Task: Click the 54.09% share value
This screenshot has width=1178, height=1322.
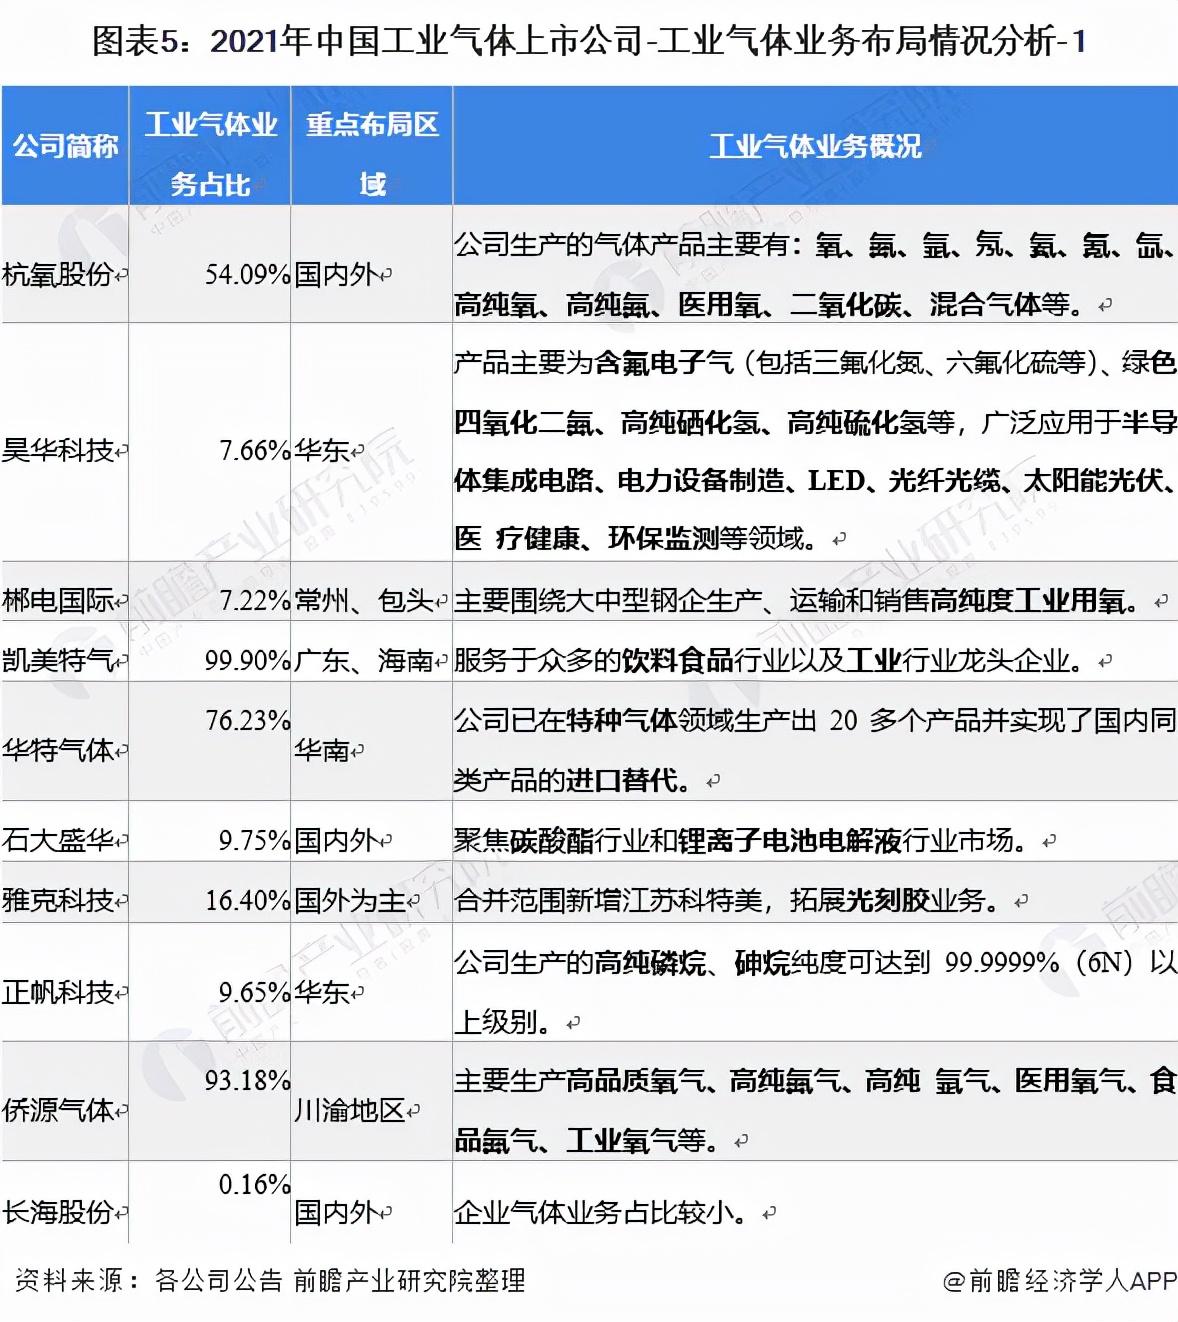Action: (x=247, y=274)
